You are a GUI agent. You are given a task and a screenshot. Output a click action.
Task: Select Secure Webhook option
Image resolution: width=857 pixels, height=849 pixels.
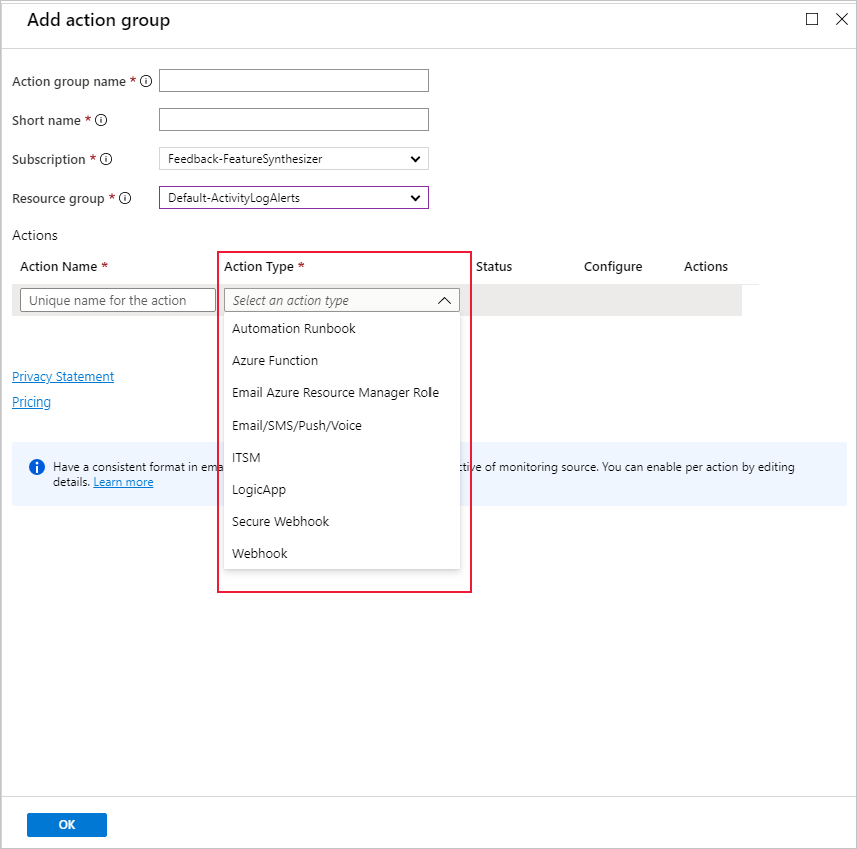pos(280,521)
